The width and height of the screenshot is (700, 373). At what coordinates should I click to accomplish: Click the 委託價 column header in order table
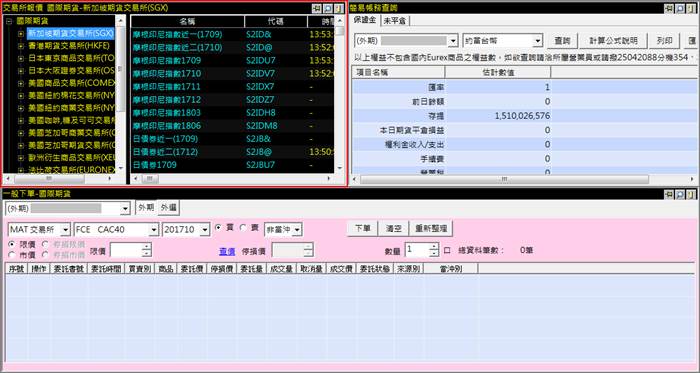(191, 269)
